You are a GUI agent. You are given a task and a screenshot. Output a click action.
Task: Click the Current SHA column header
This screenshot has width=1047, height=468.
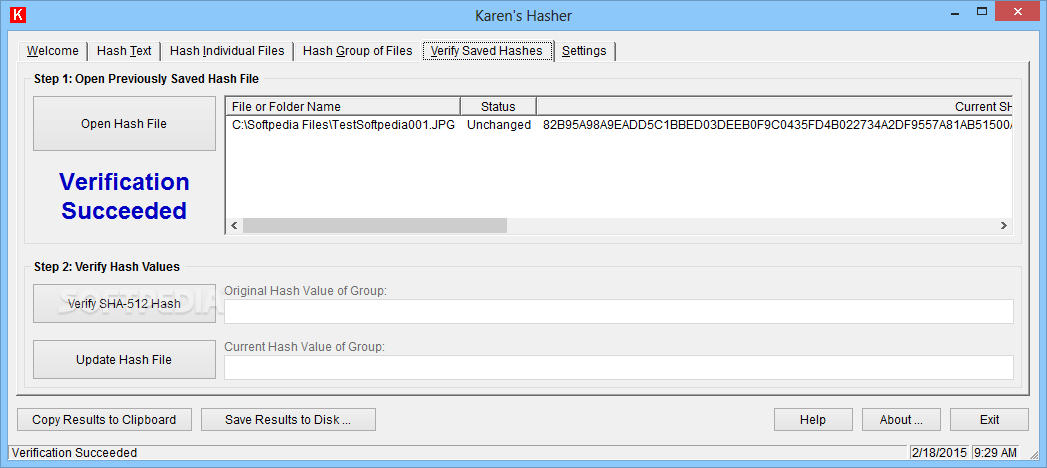click(x=775, y=107)
